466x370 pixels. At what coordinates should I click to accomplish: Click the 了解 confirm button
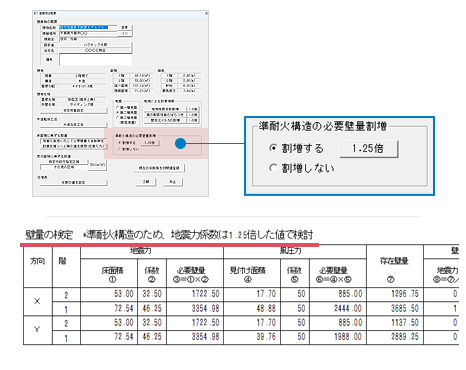[x=146, y=182]
